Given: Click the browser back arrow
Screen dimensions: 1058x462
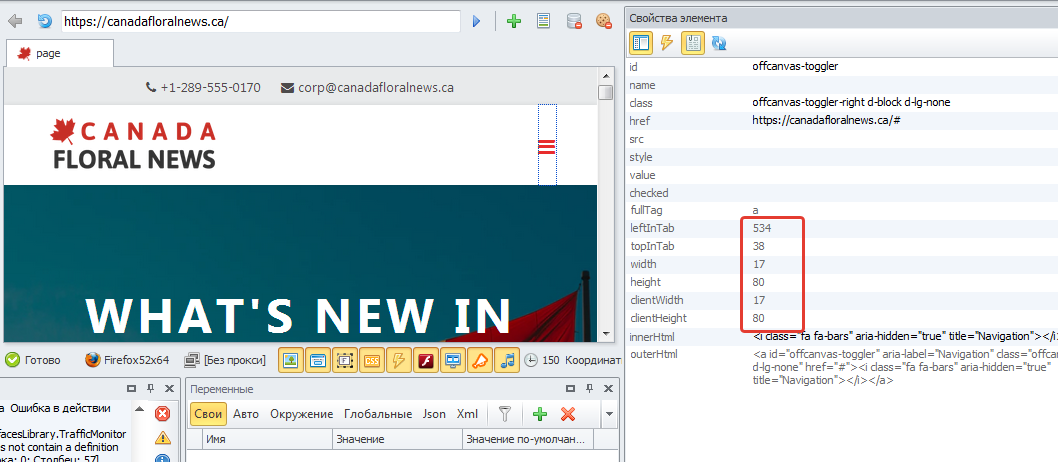Looking at the screenshot, I should [x=15, y=22].
